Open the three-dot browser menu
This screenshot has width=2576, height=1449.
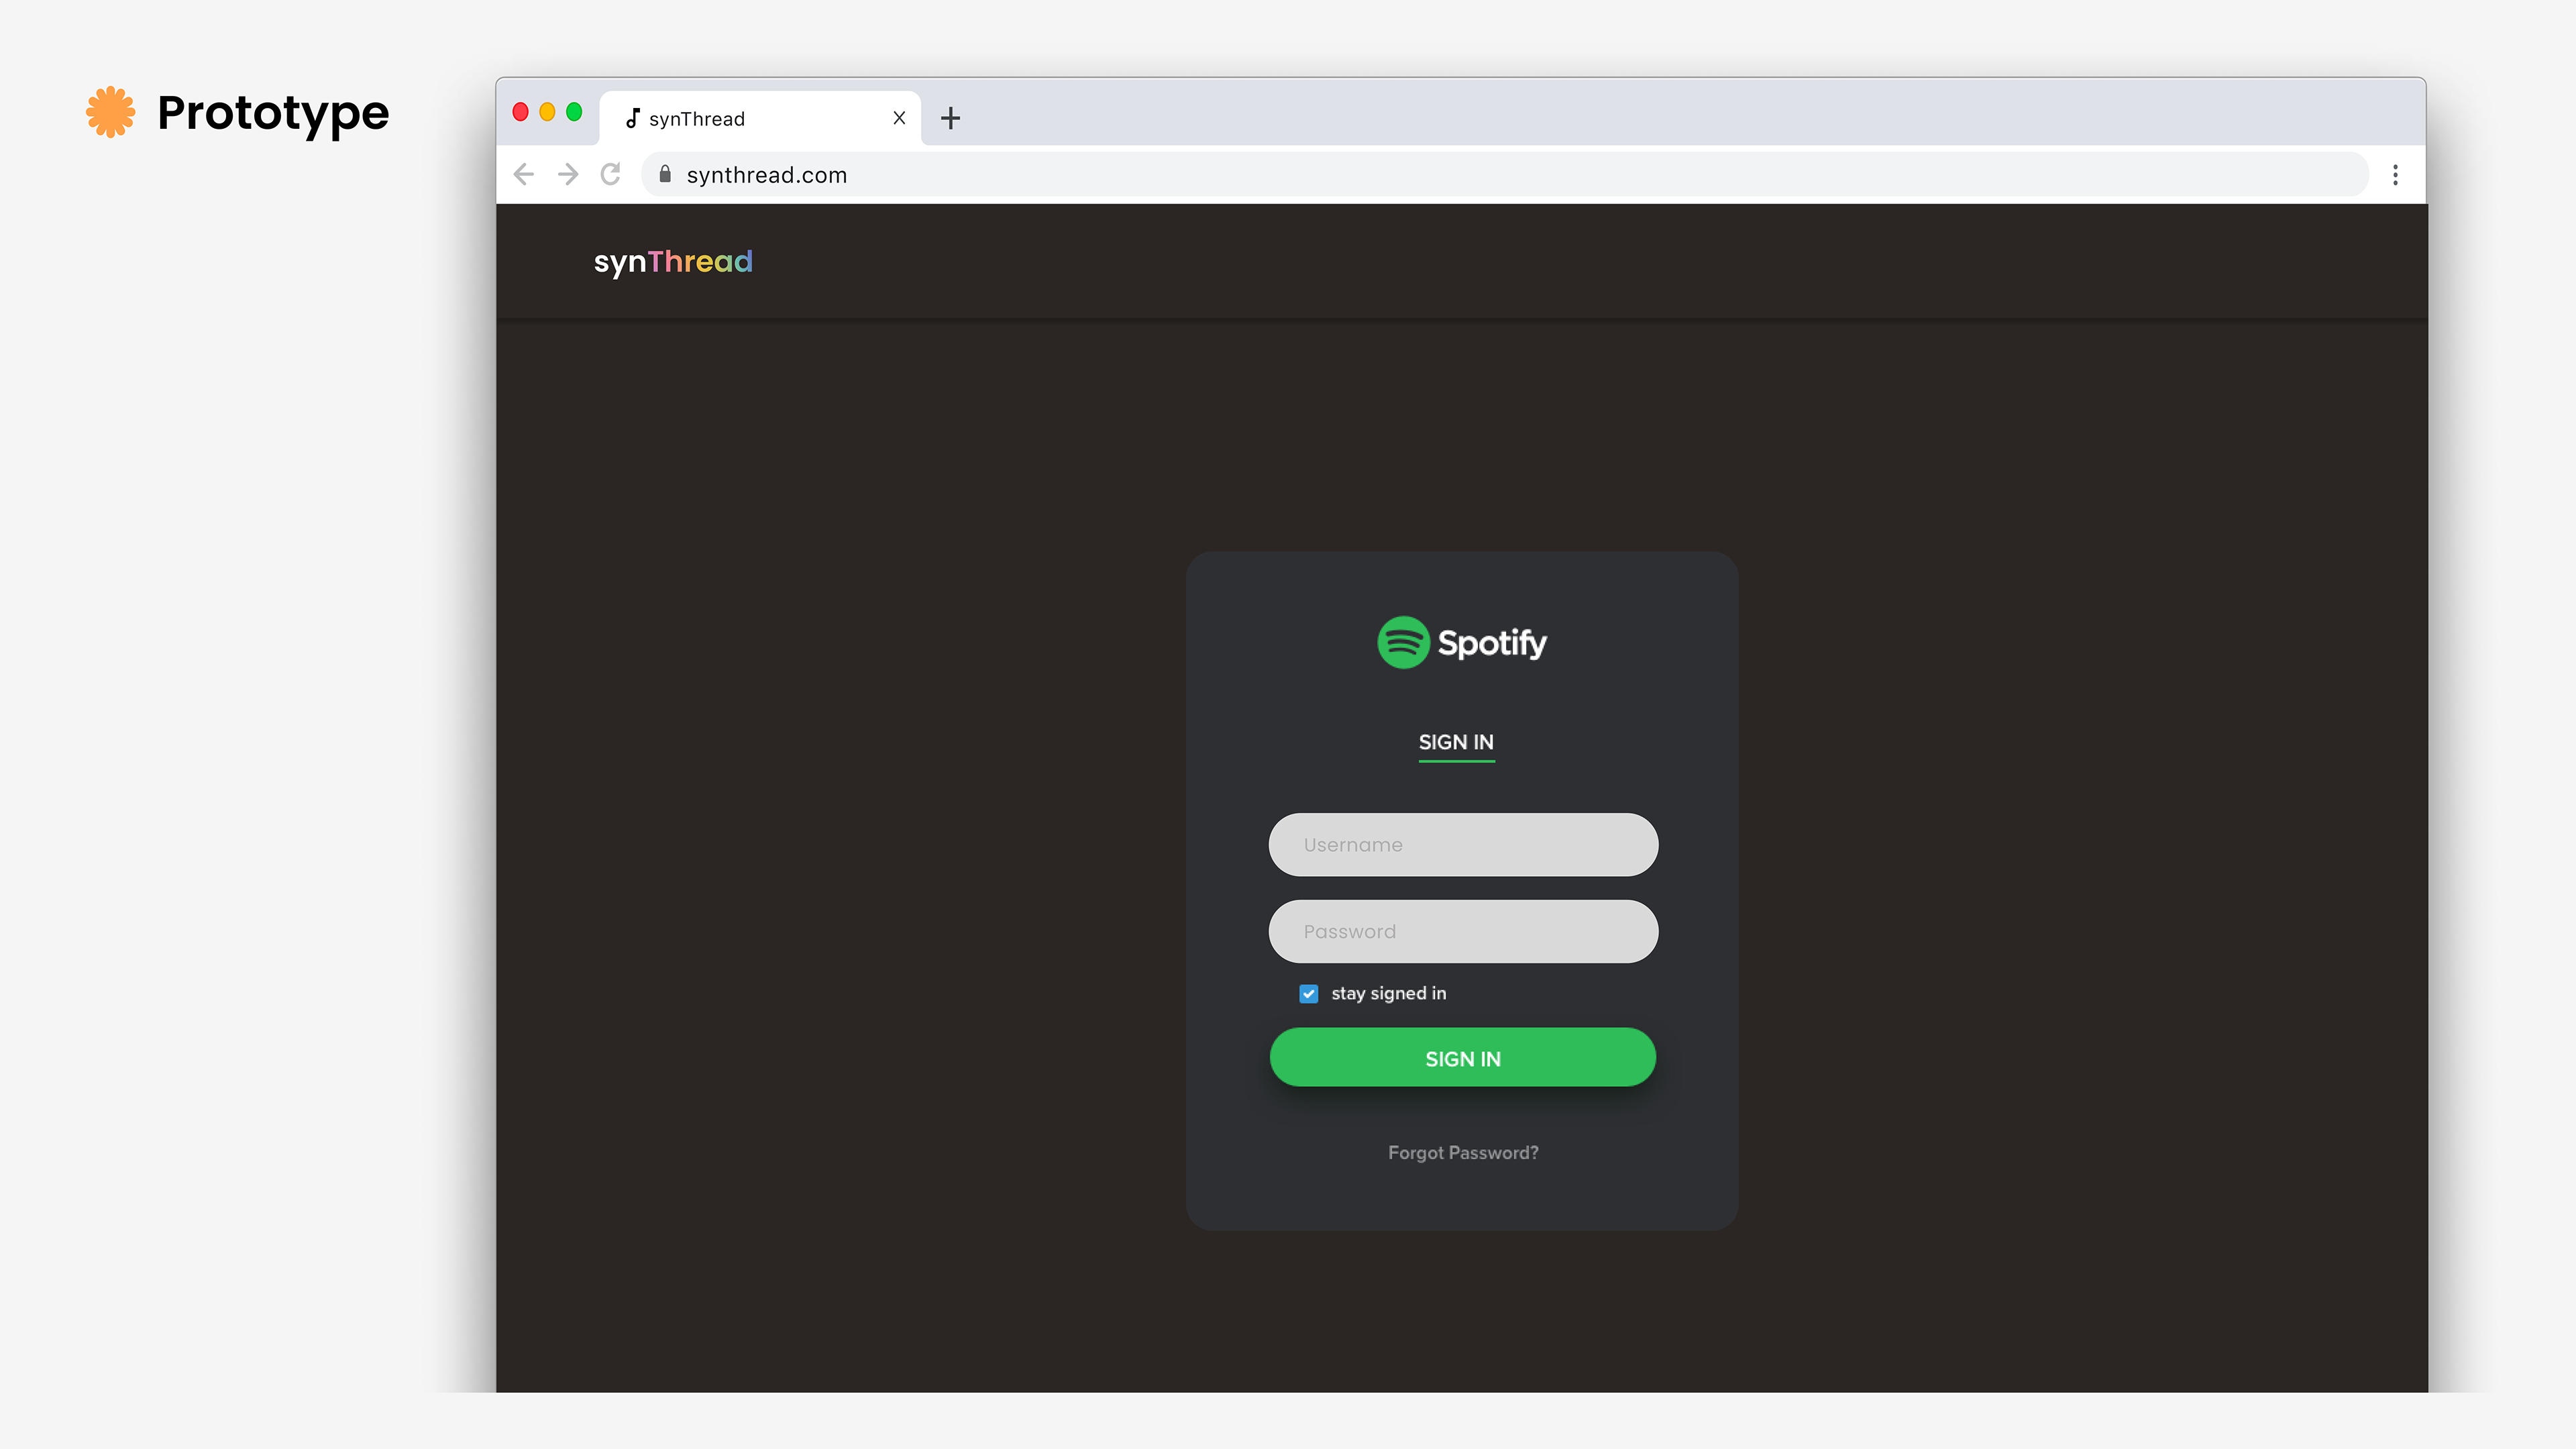click(2395, 175)
